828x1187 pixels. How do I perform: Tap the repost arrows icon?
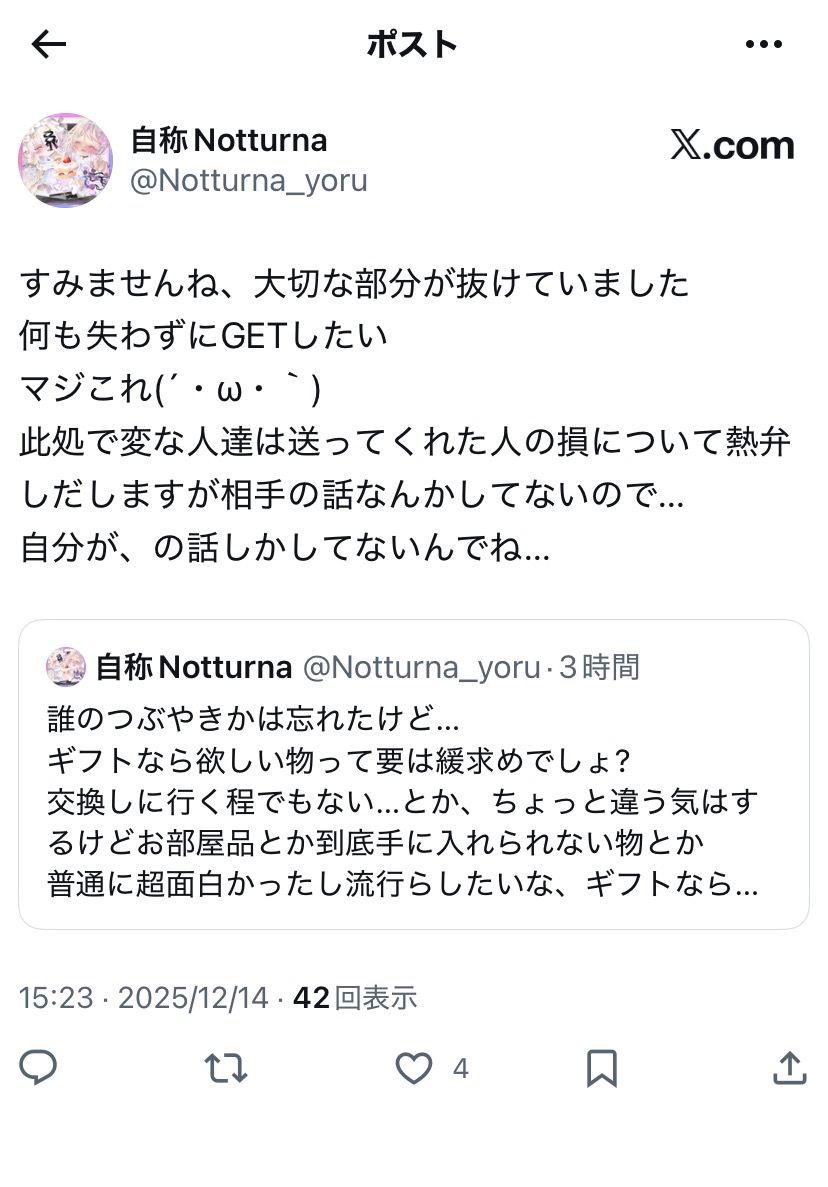226,1068
